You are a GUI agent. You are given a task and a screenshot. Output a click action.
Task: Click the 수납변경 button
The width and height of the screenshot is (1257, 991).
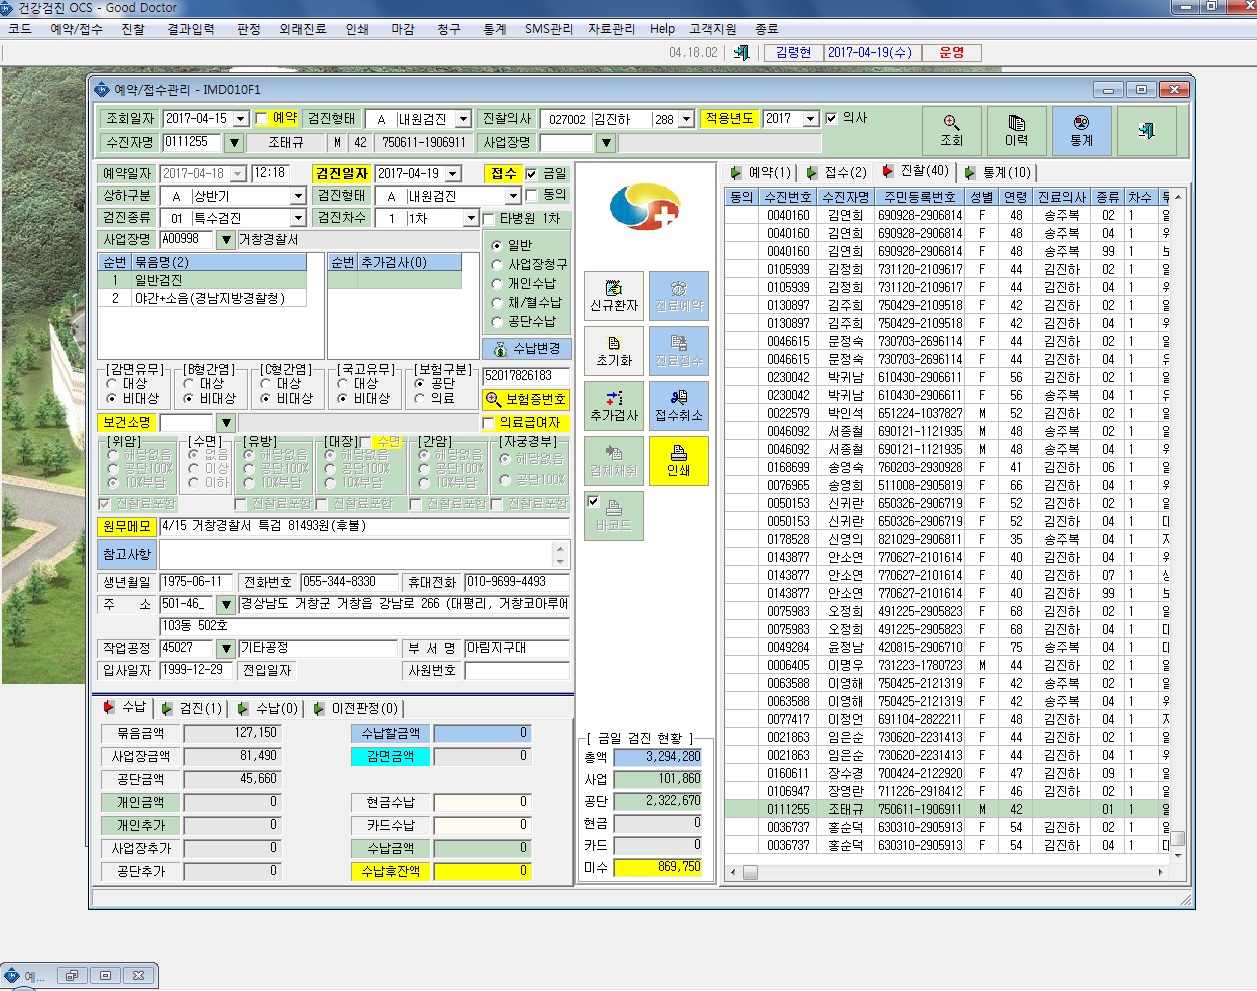tap(526, 348)
